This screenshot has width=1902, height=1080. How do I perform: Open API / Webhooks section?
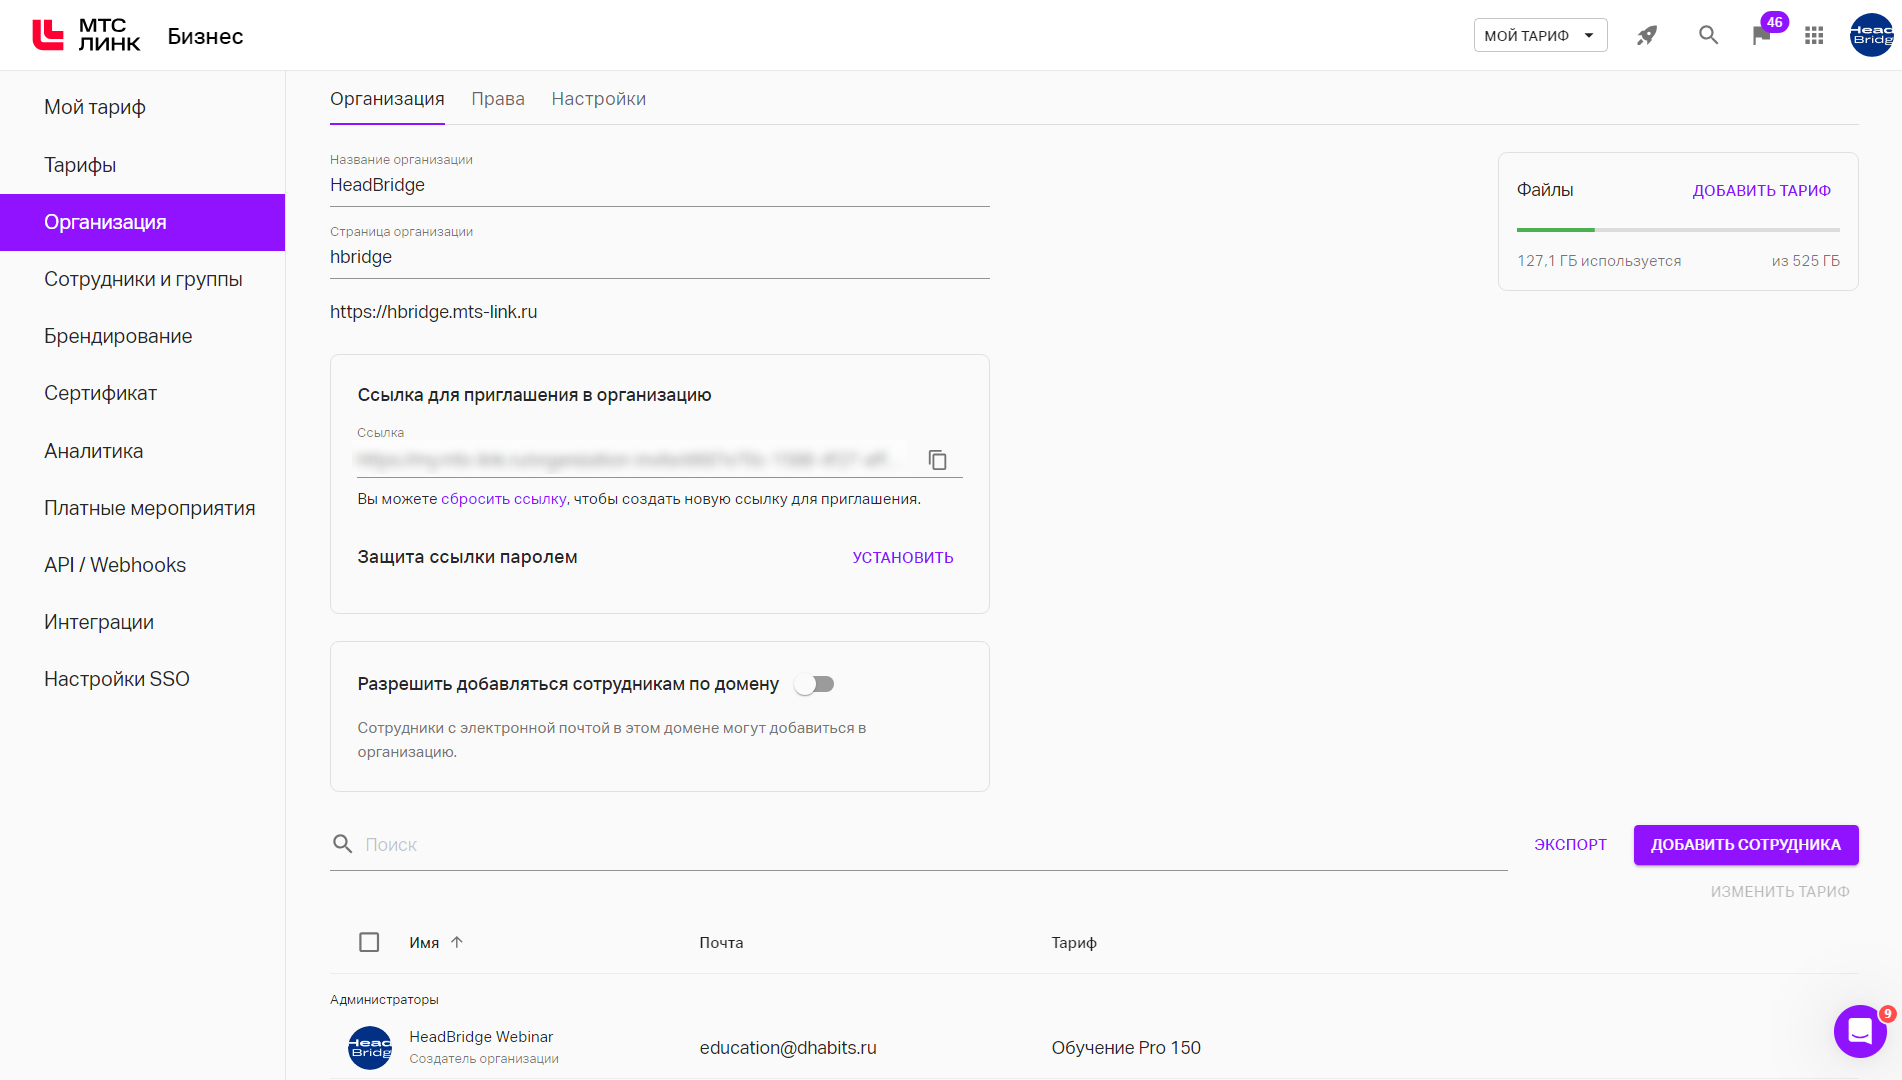pos(142,565)
